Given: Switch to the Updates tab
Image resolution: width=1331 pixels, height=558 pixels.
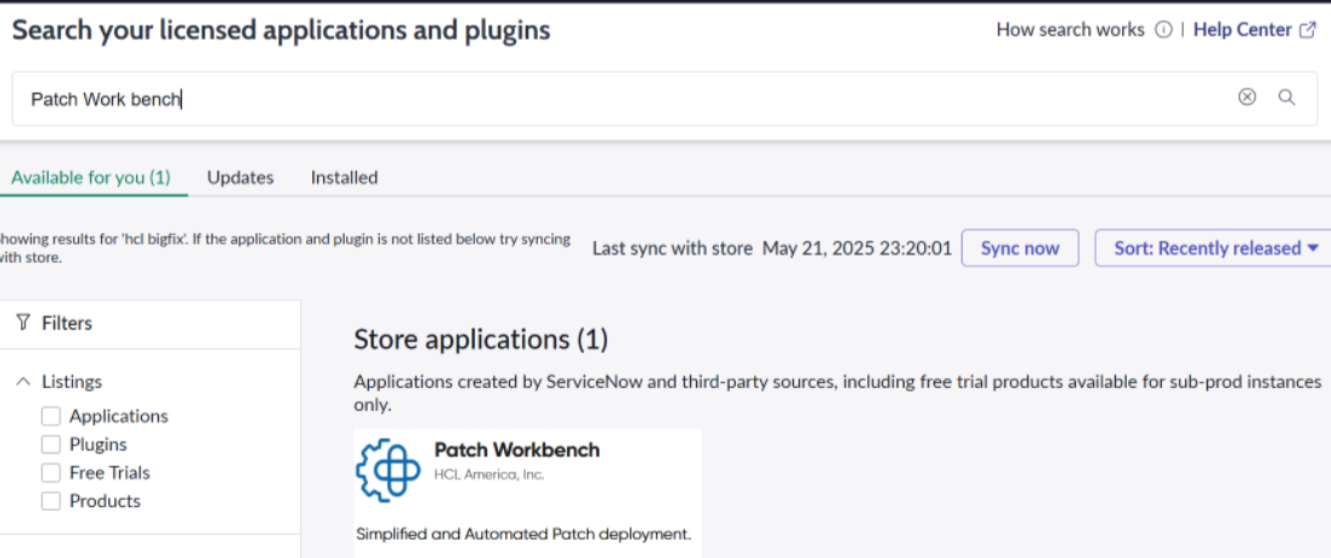Looking at the screenshot, I should (240, 177).
